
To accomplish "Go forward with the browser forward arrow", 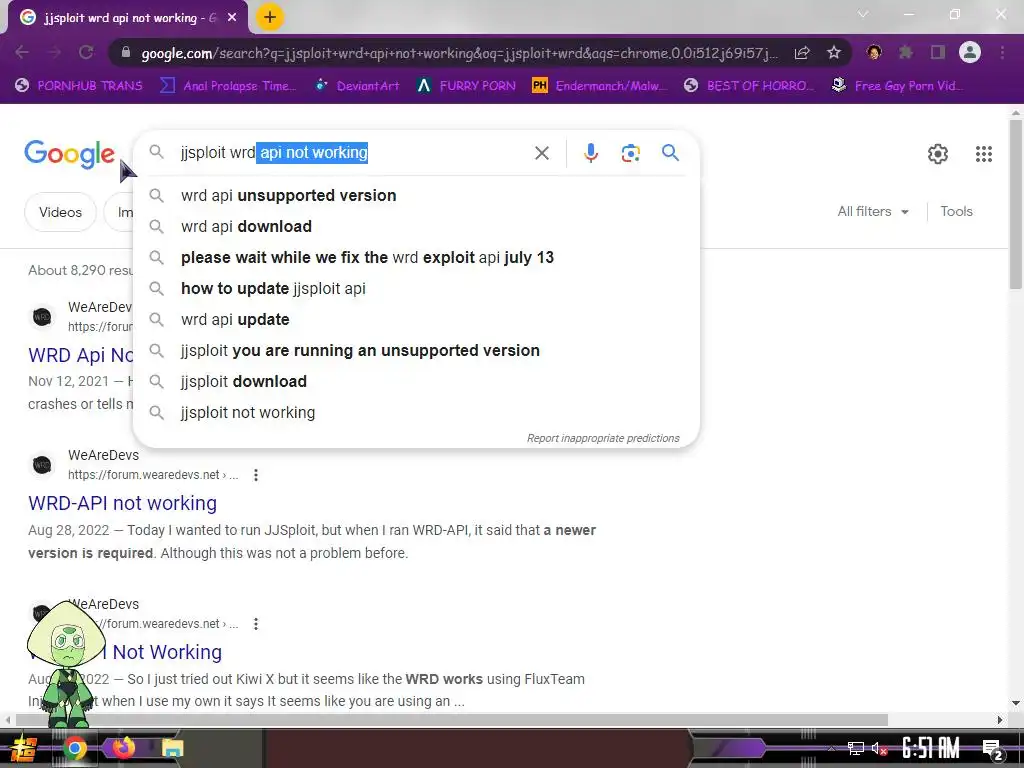I will click(54, 52).
